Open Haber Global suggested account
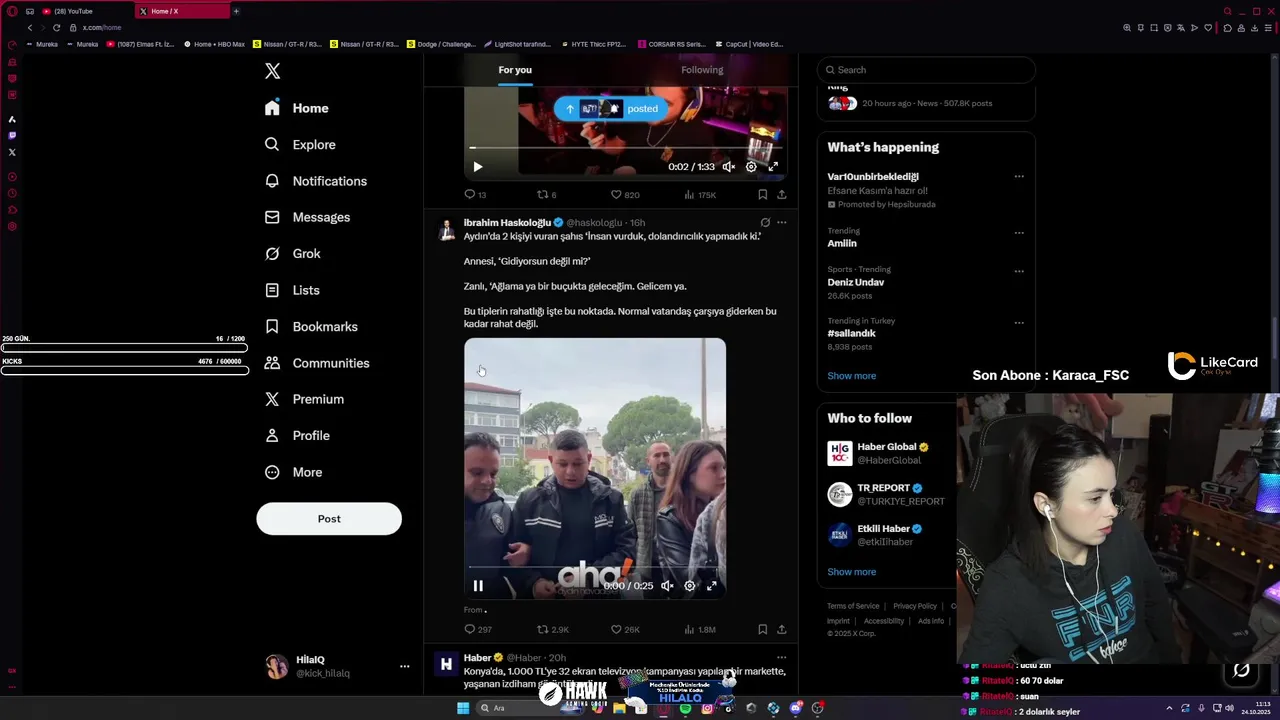Viewport: 1280px width, 720px height. pyautogui.click(x=887, y=453)
